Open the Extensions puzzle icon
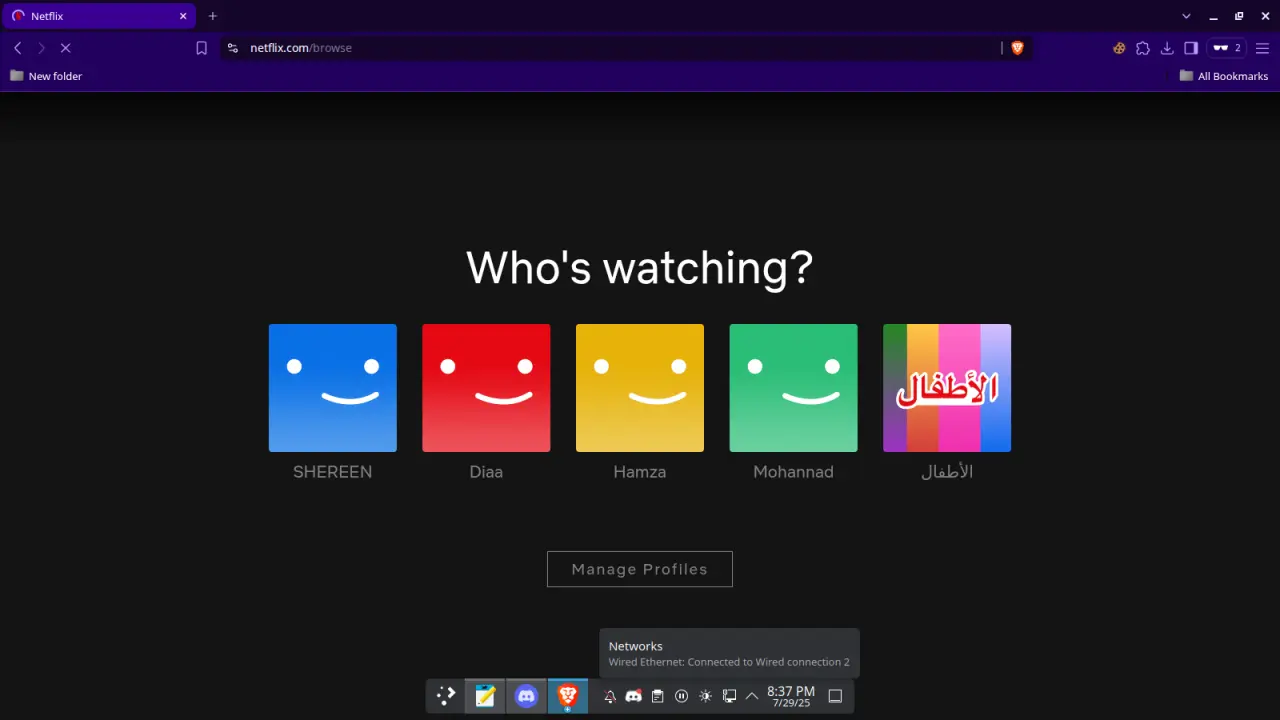 [1143, 48]
